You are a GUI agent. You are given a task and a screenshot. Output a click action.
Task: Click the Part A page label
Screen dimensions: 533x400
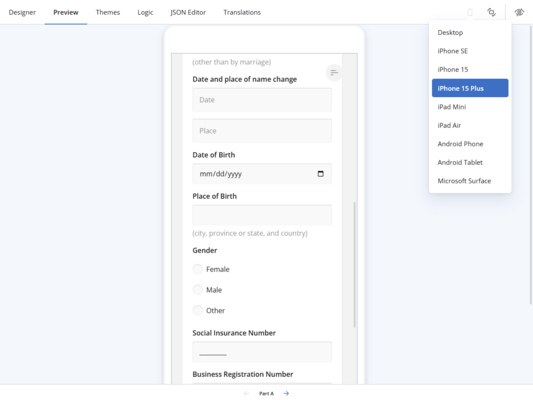pyautogui.click(x=266, y=394)
